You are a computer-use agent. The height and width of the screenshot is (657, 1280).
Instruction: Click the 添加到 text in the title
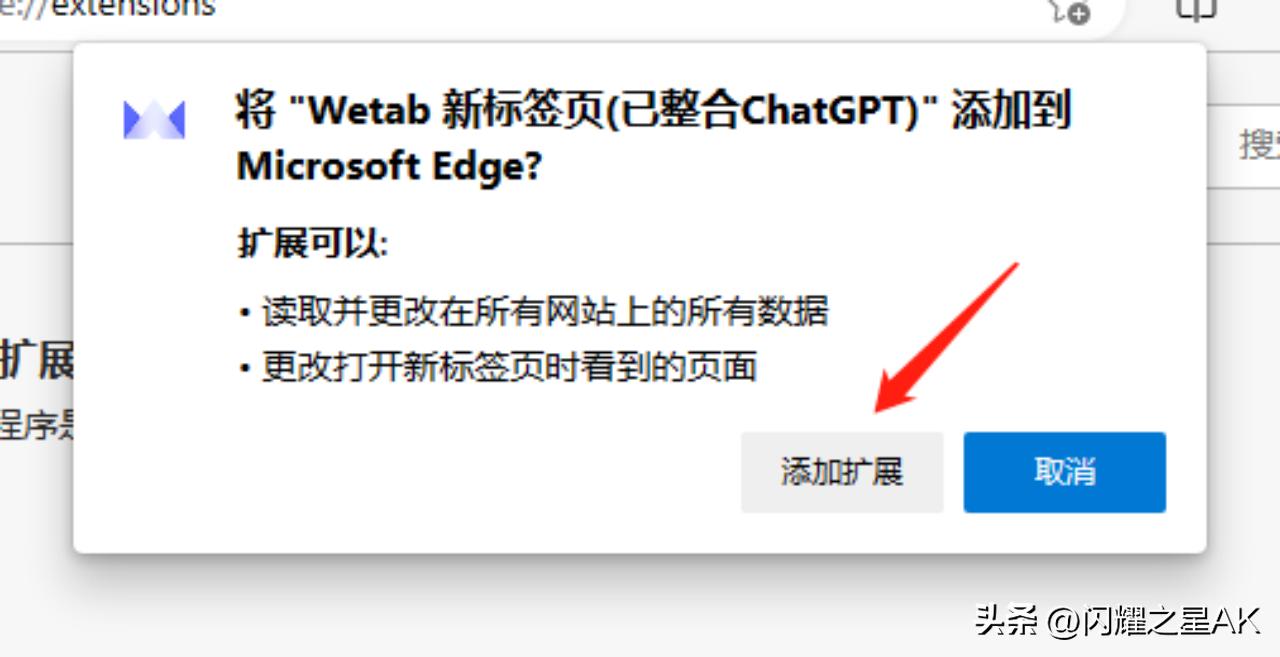pos(1010,109)
